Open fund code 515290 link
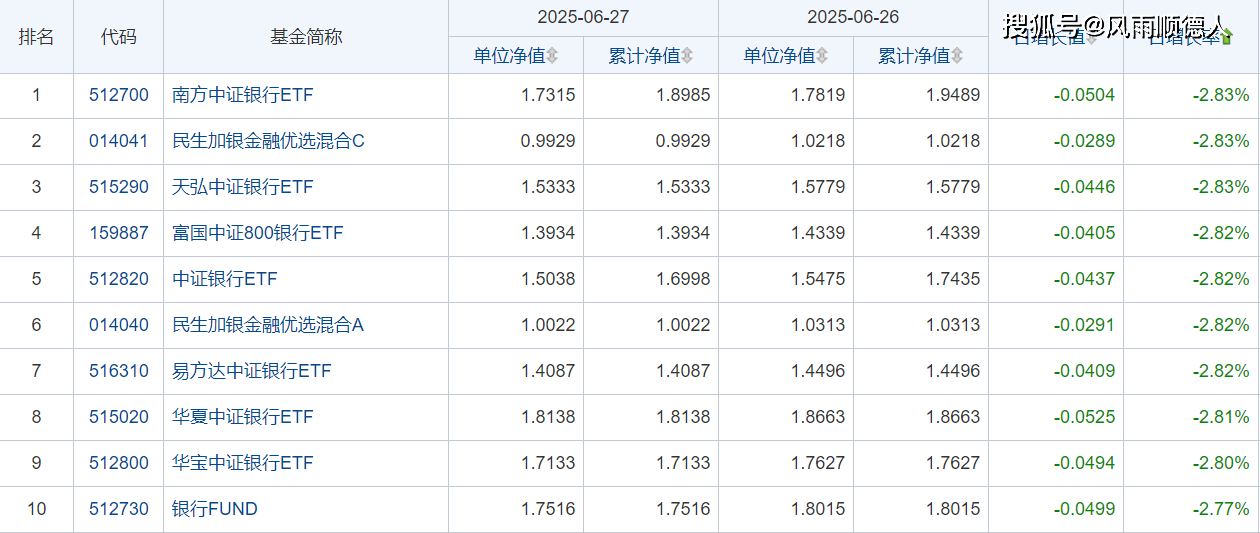This screenshot has height=533, width=1260. tap(118, 188)
